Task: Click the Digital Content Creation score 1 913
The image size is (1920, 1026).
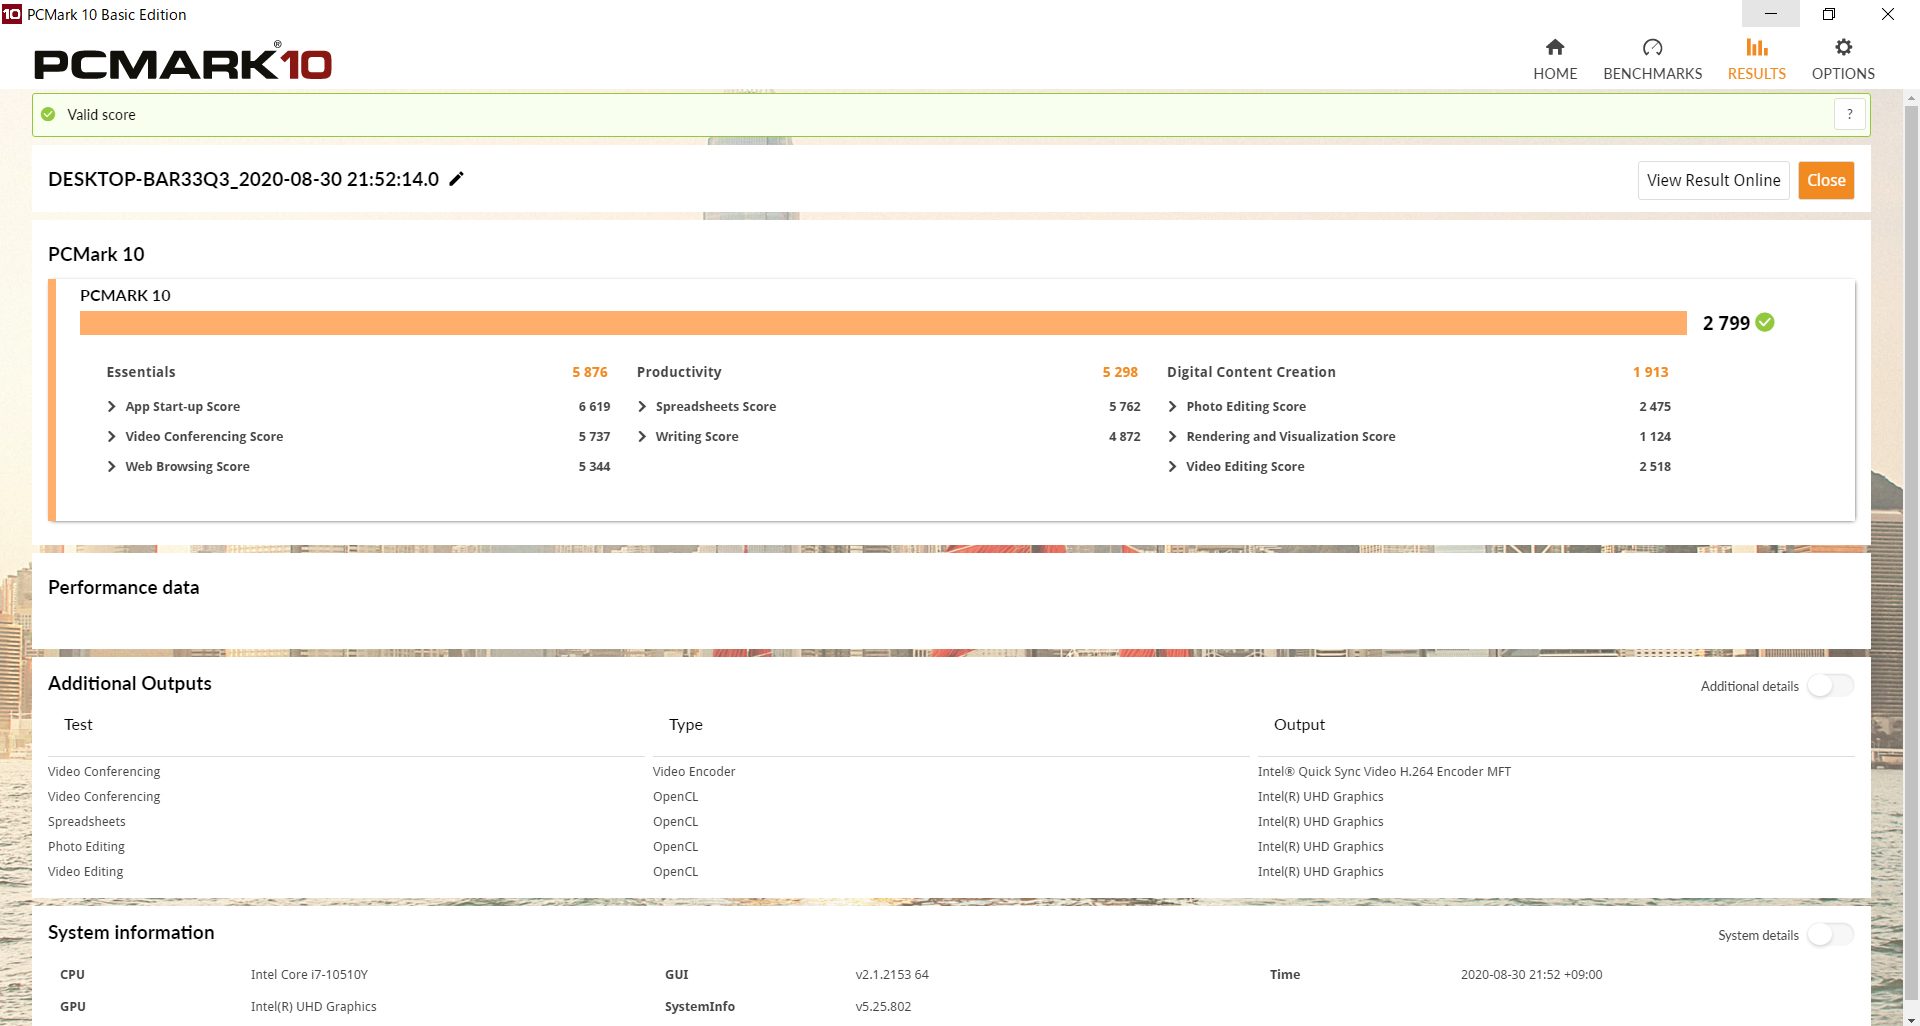Action: 1650,372
